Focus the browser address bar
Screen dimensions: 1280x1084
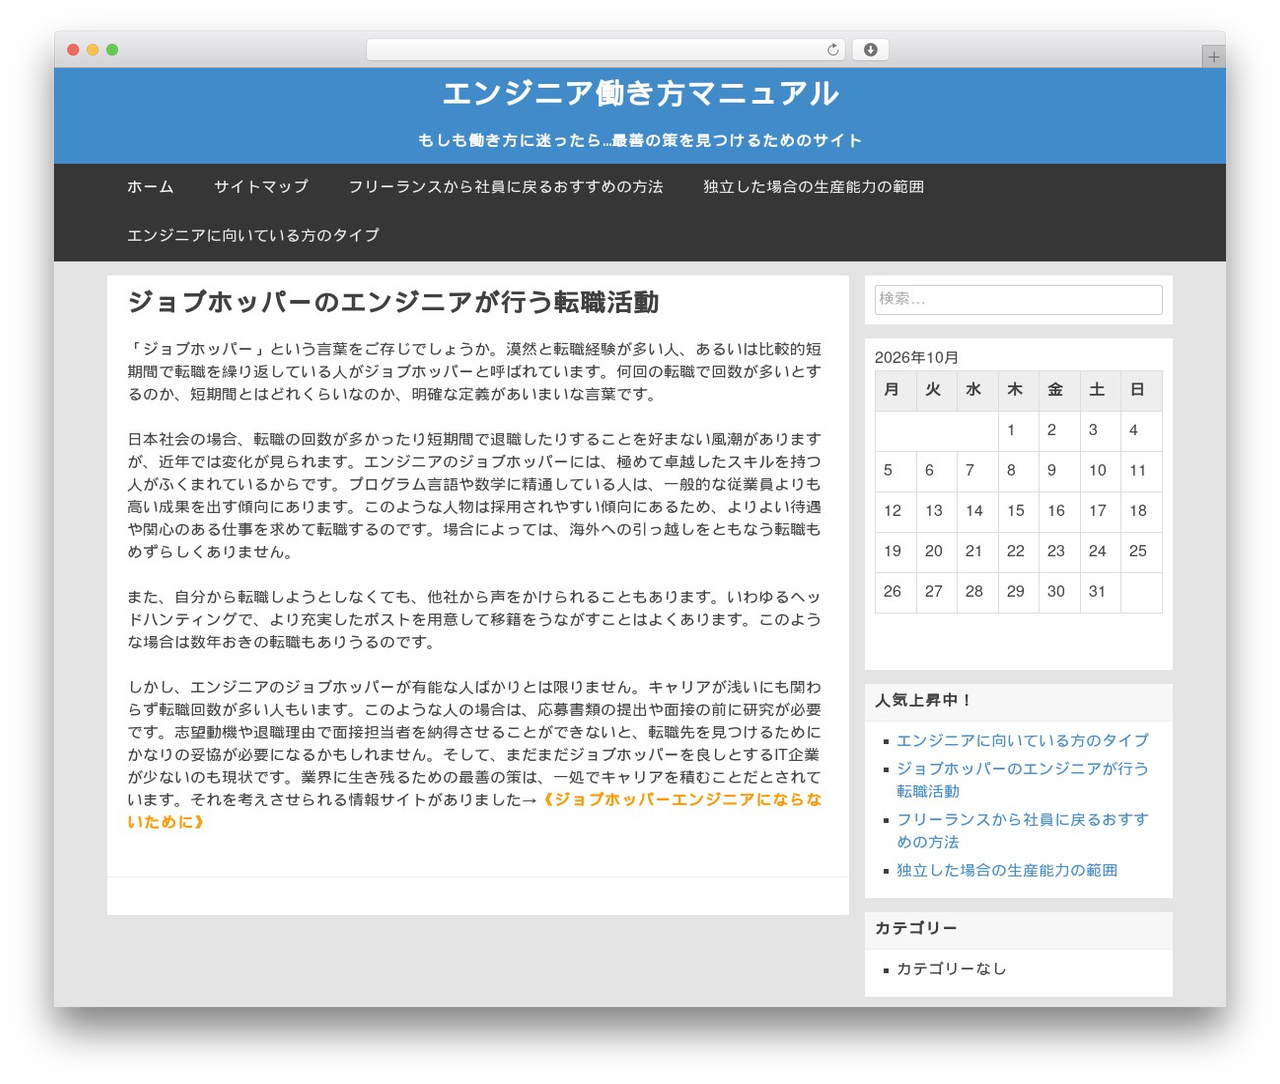pos(606,50)
